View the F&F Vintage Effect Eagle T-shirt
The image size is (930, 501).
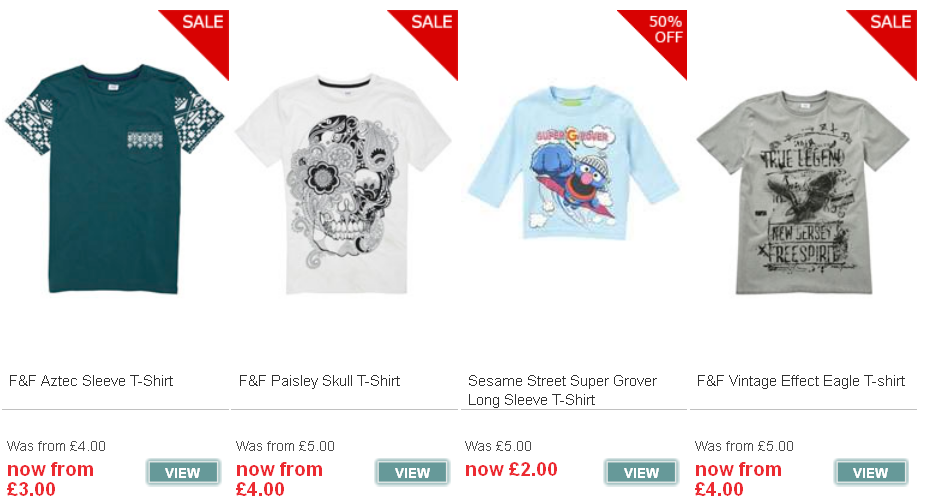click(x=871, y=473)
